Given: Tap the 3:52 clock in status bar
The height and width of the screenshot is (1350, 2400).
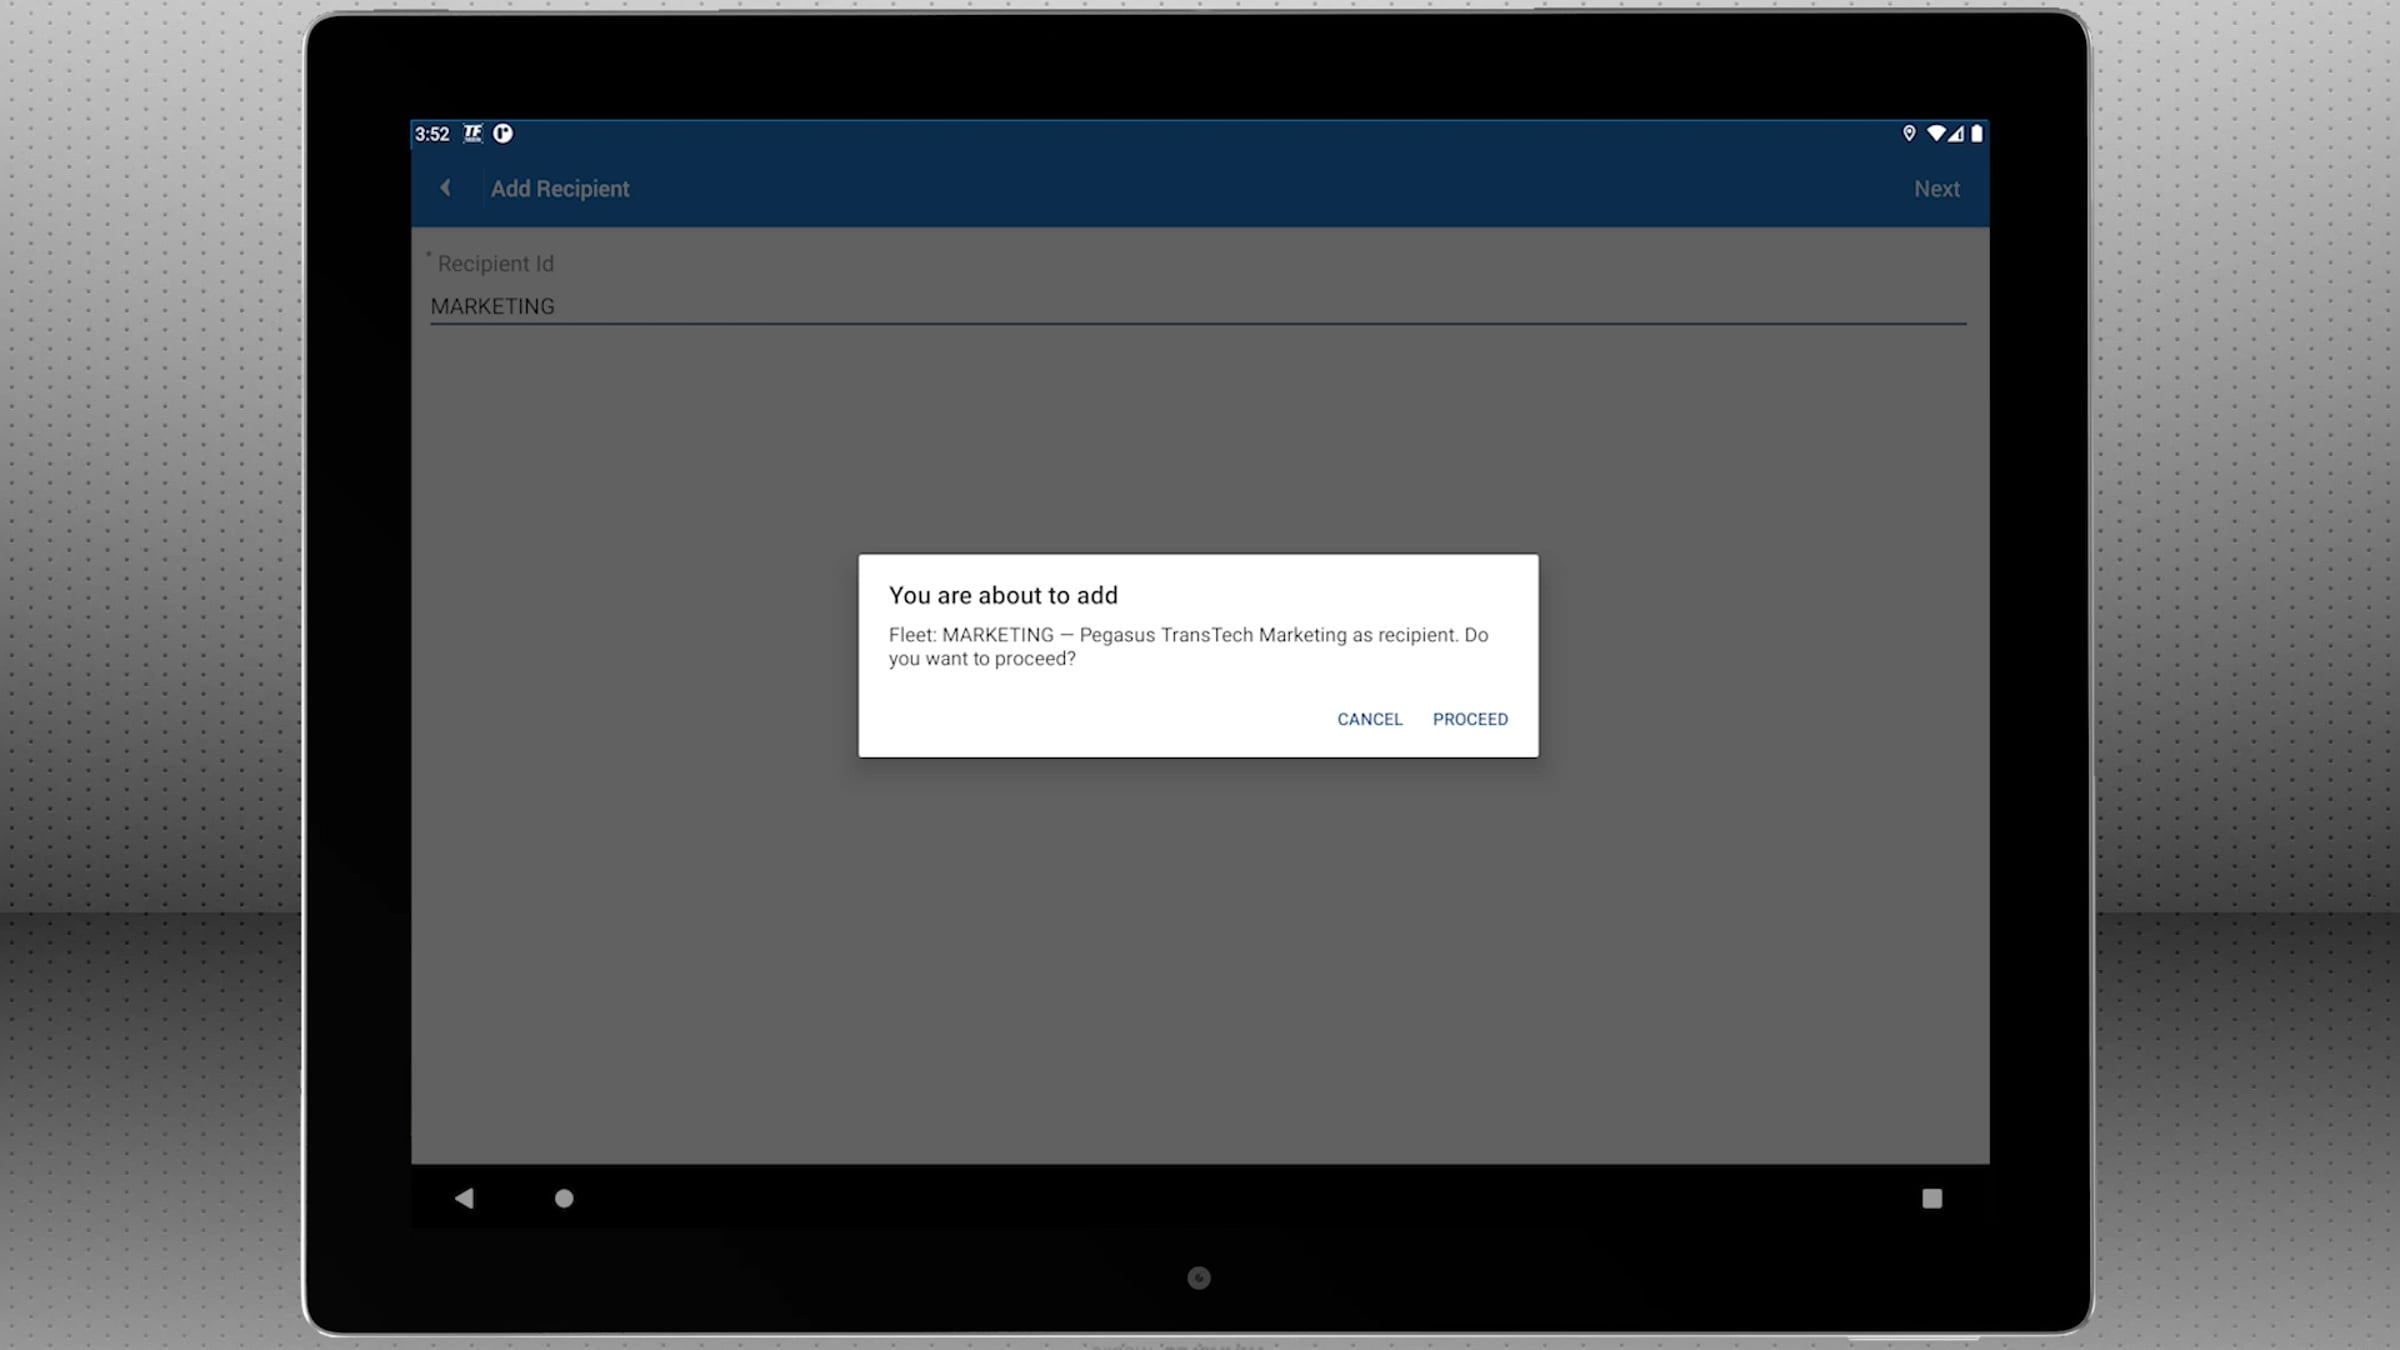Looking at the screenshot, I should (x=432, y=134).
